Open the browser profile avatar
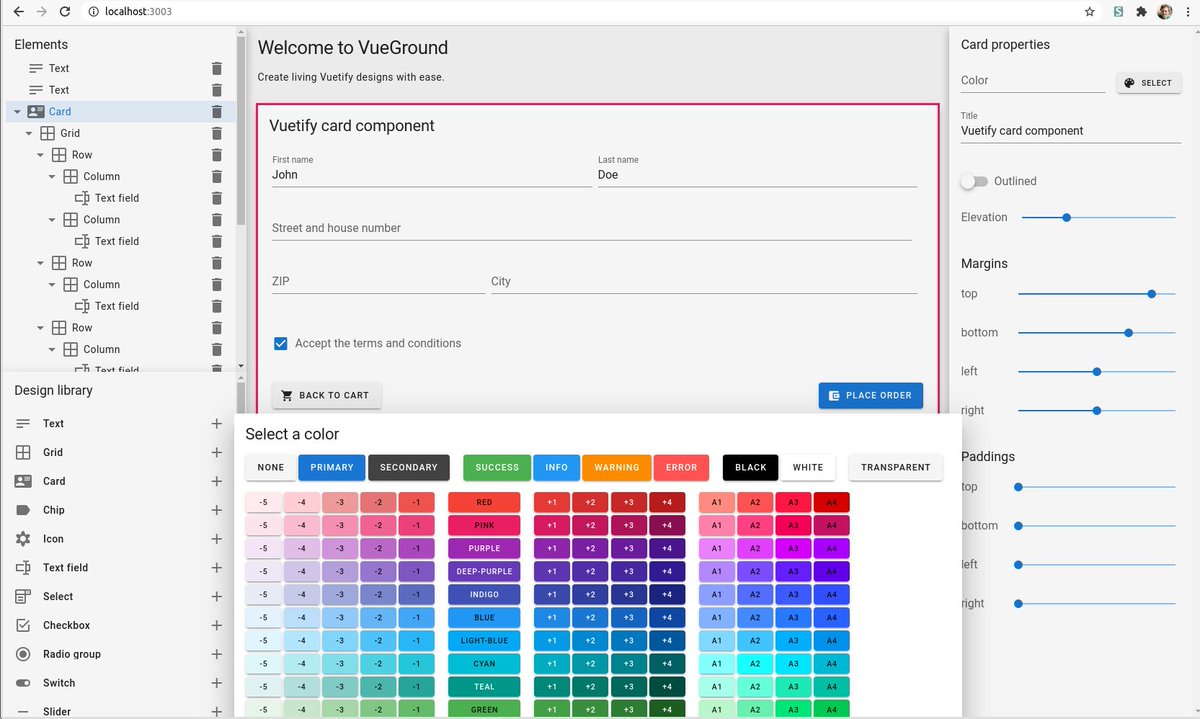This screenshot has width=1200, height=719. (1165, 12)
